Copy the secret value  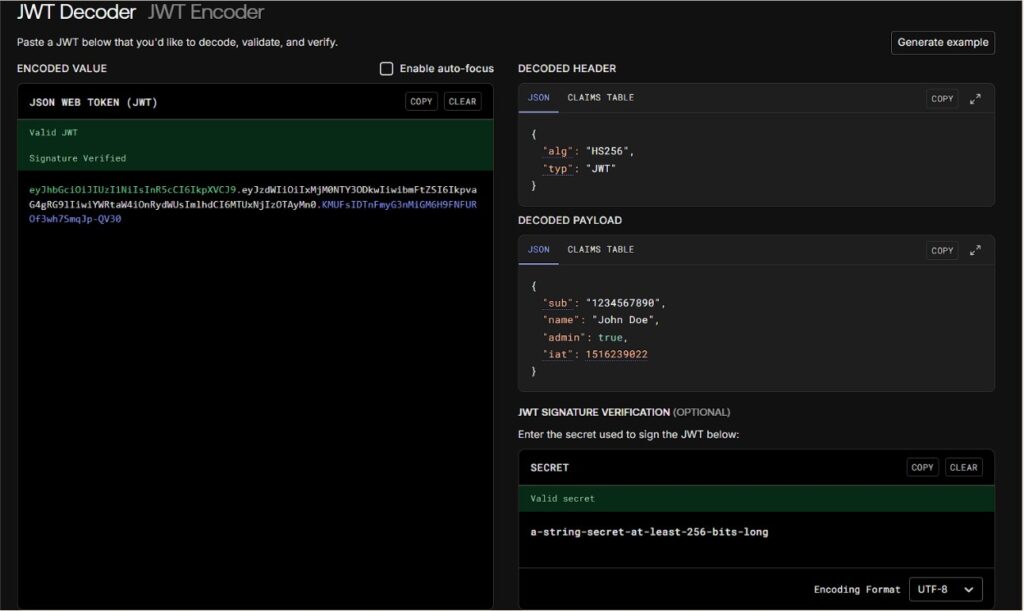click(x=922, y=467)
